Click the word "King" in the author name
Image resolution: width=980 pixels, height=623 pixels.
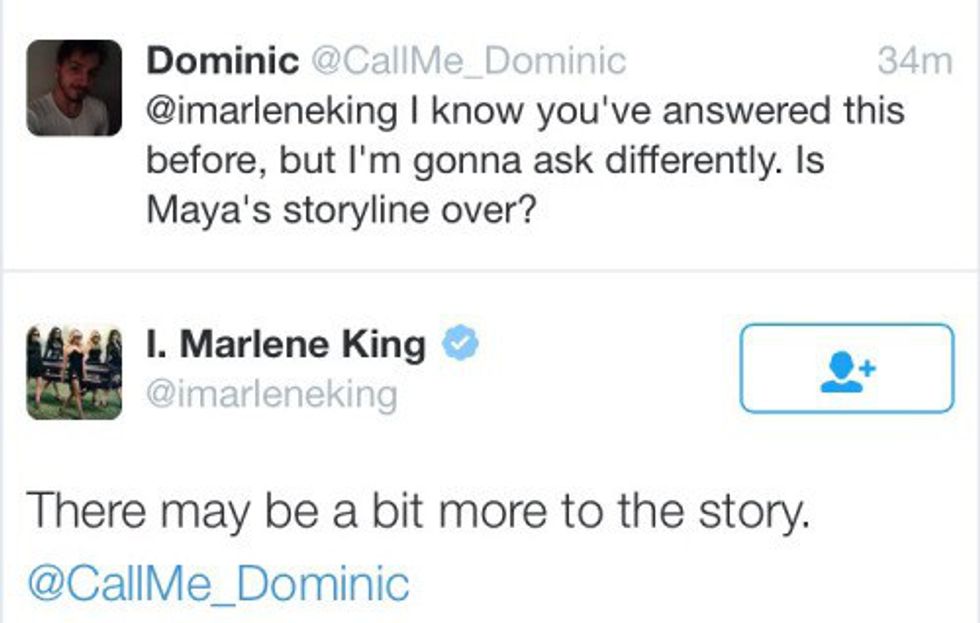tap(383, 346)
